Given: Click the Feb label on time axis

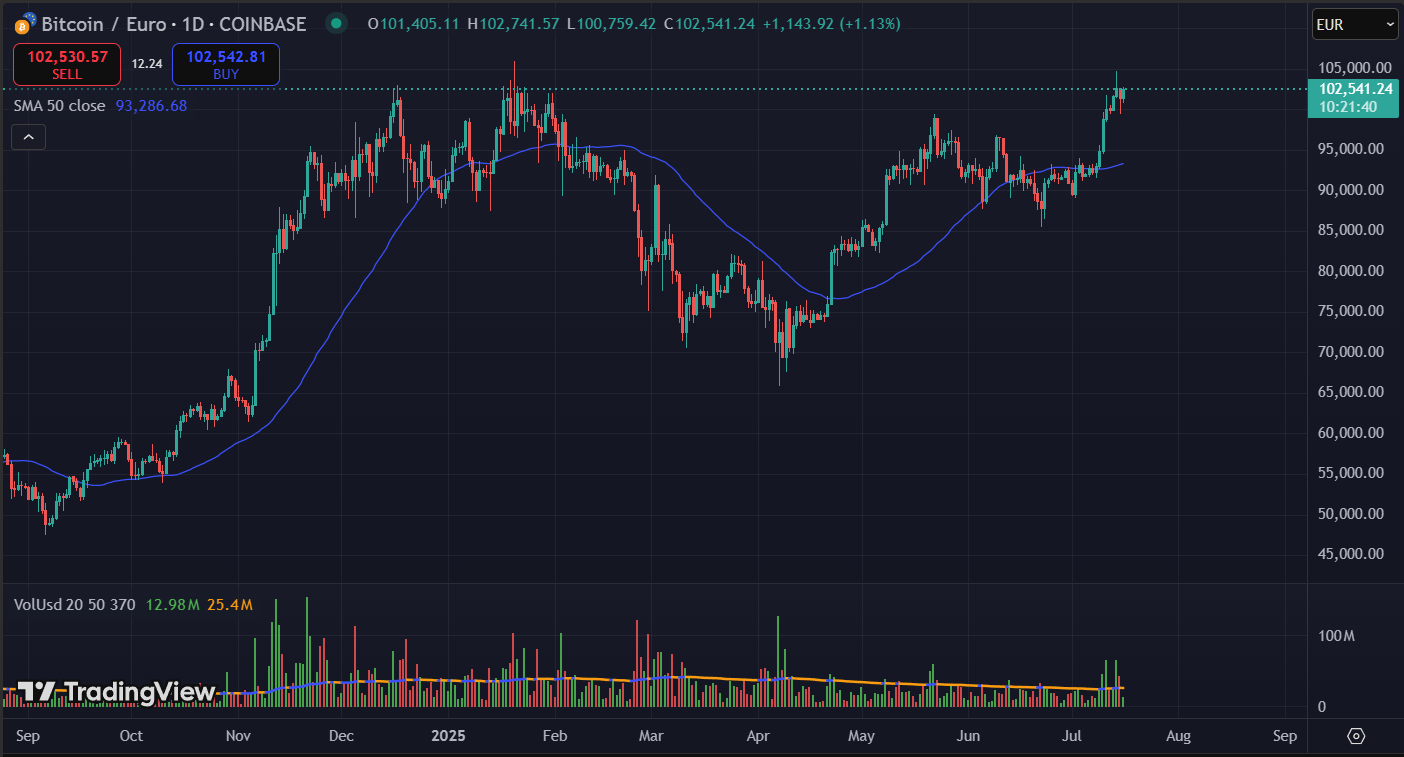Looking at the screenshot, I should click(x=554, y=736).
